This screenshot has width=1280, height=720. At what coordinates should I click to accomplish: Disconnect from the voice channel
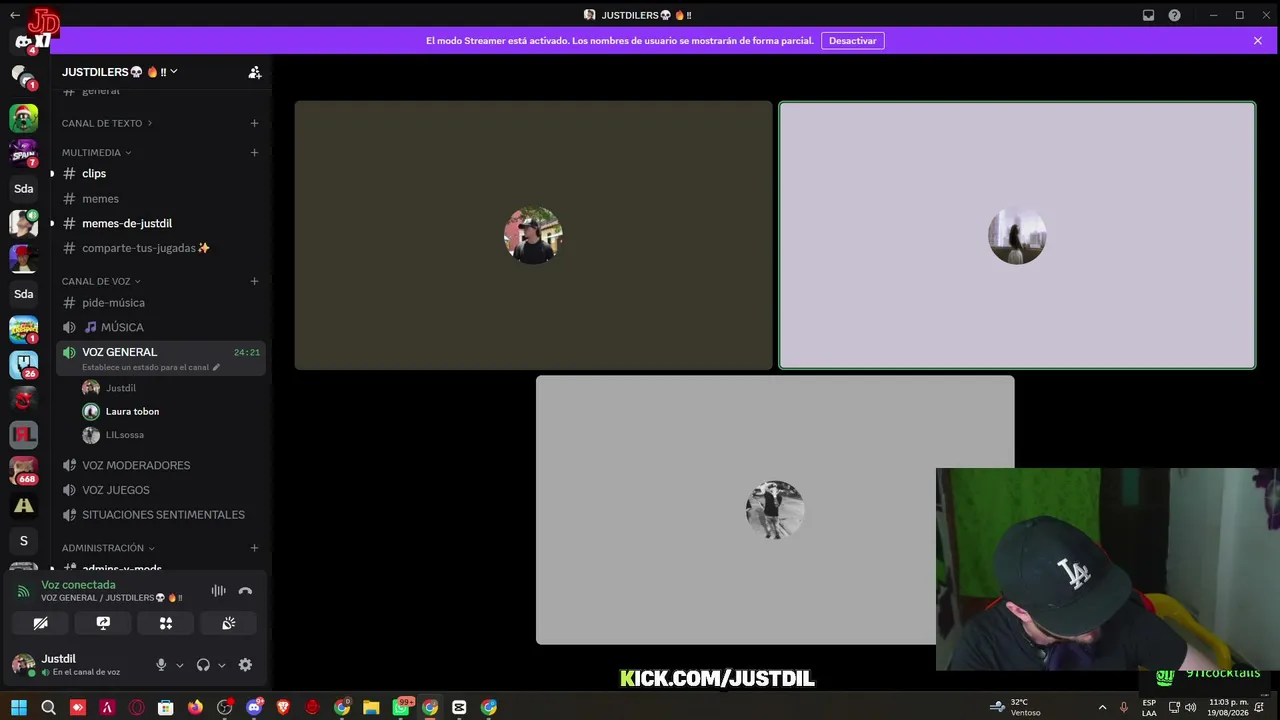click(245, 591)
